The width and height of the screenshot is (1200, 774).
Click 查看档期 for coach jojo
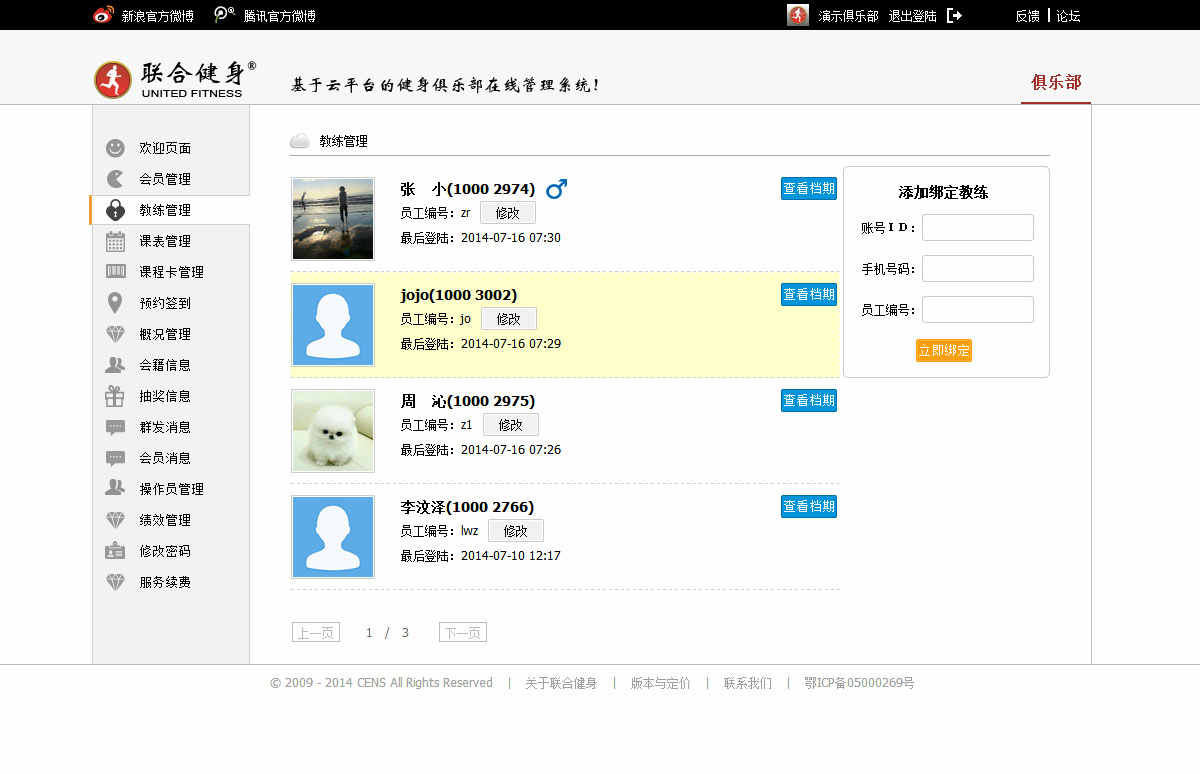coord(808,294)
